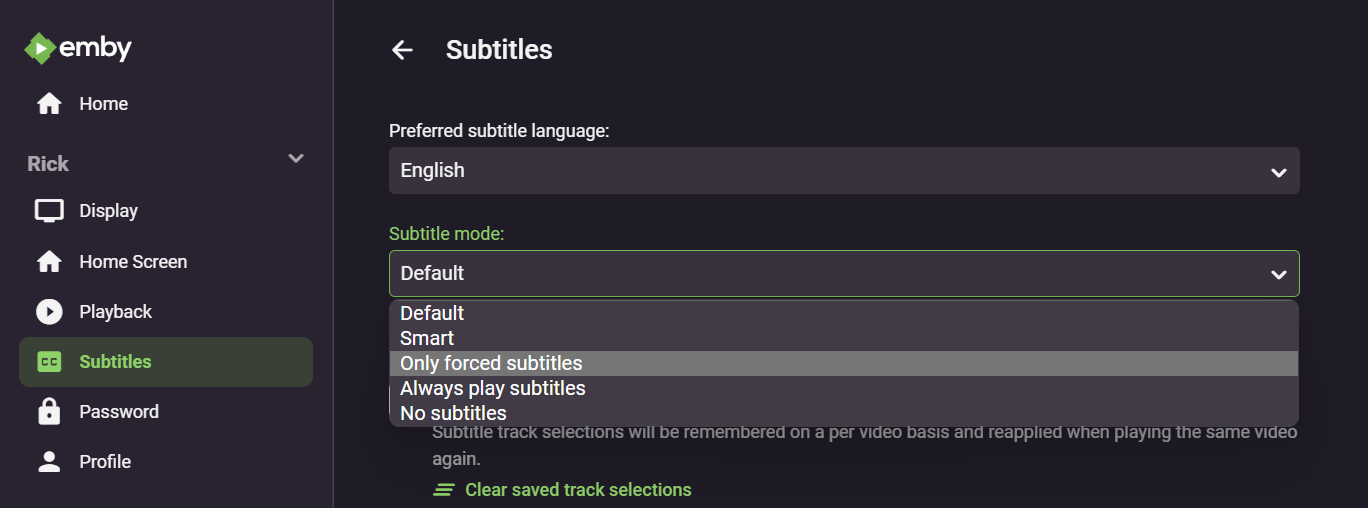This screenshot has width=1368, height=508.
Task: Choose the No subtitles option
Action: (x=453, y=413)
